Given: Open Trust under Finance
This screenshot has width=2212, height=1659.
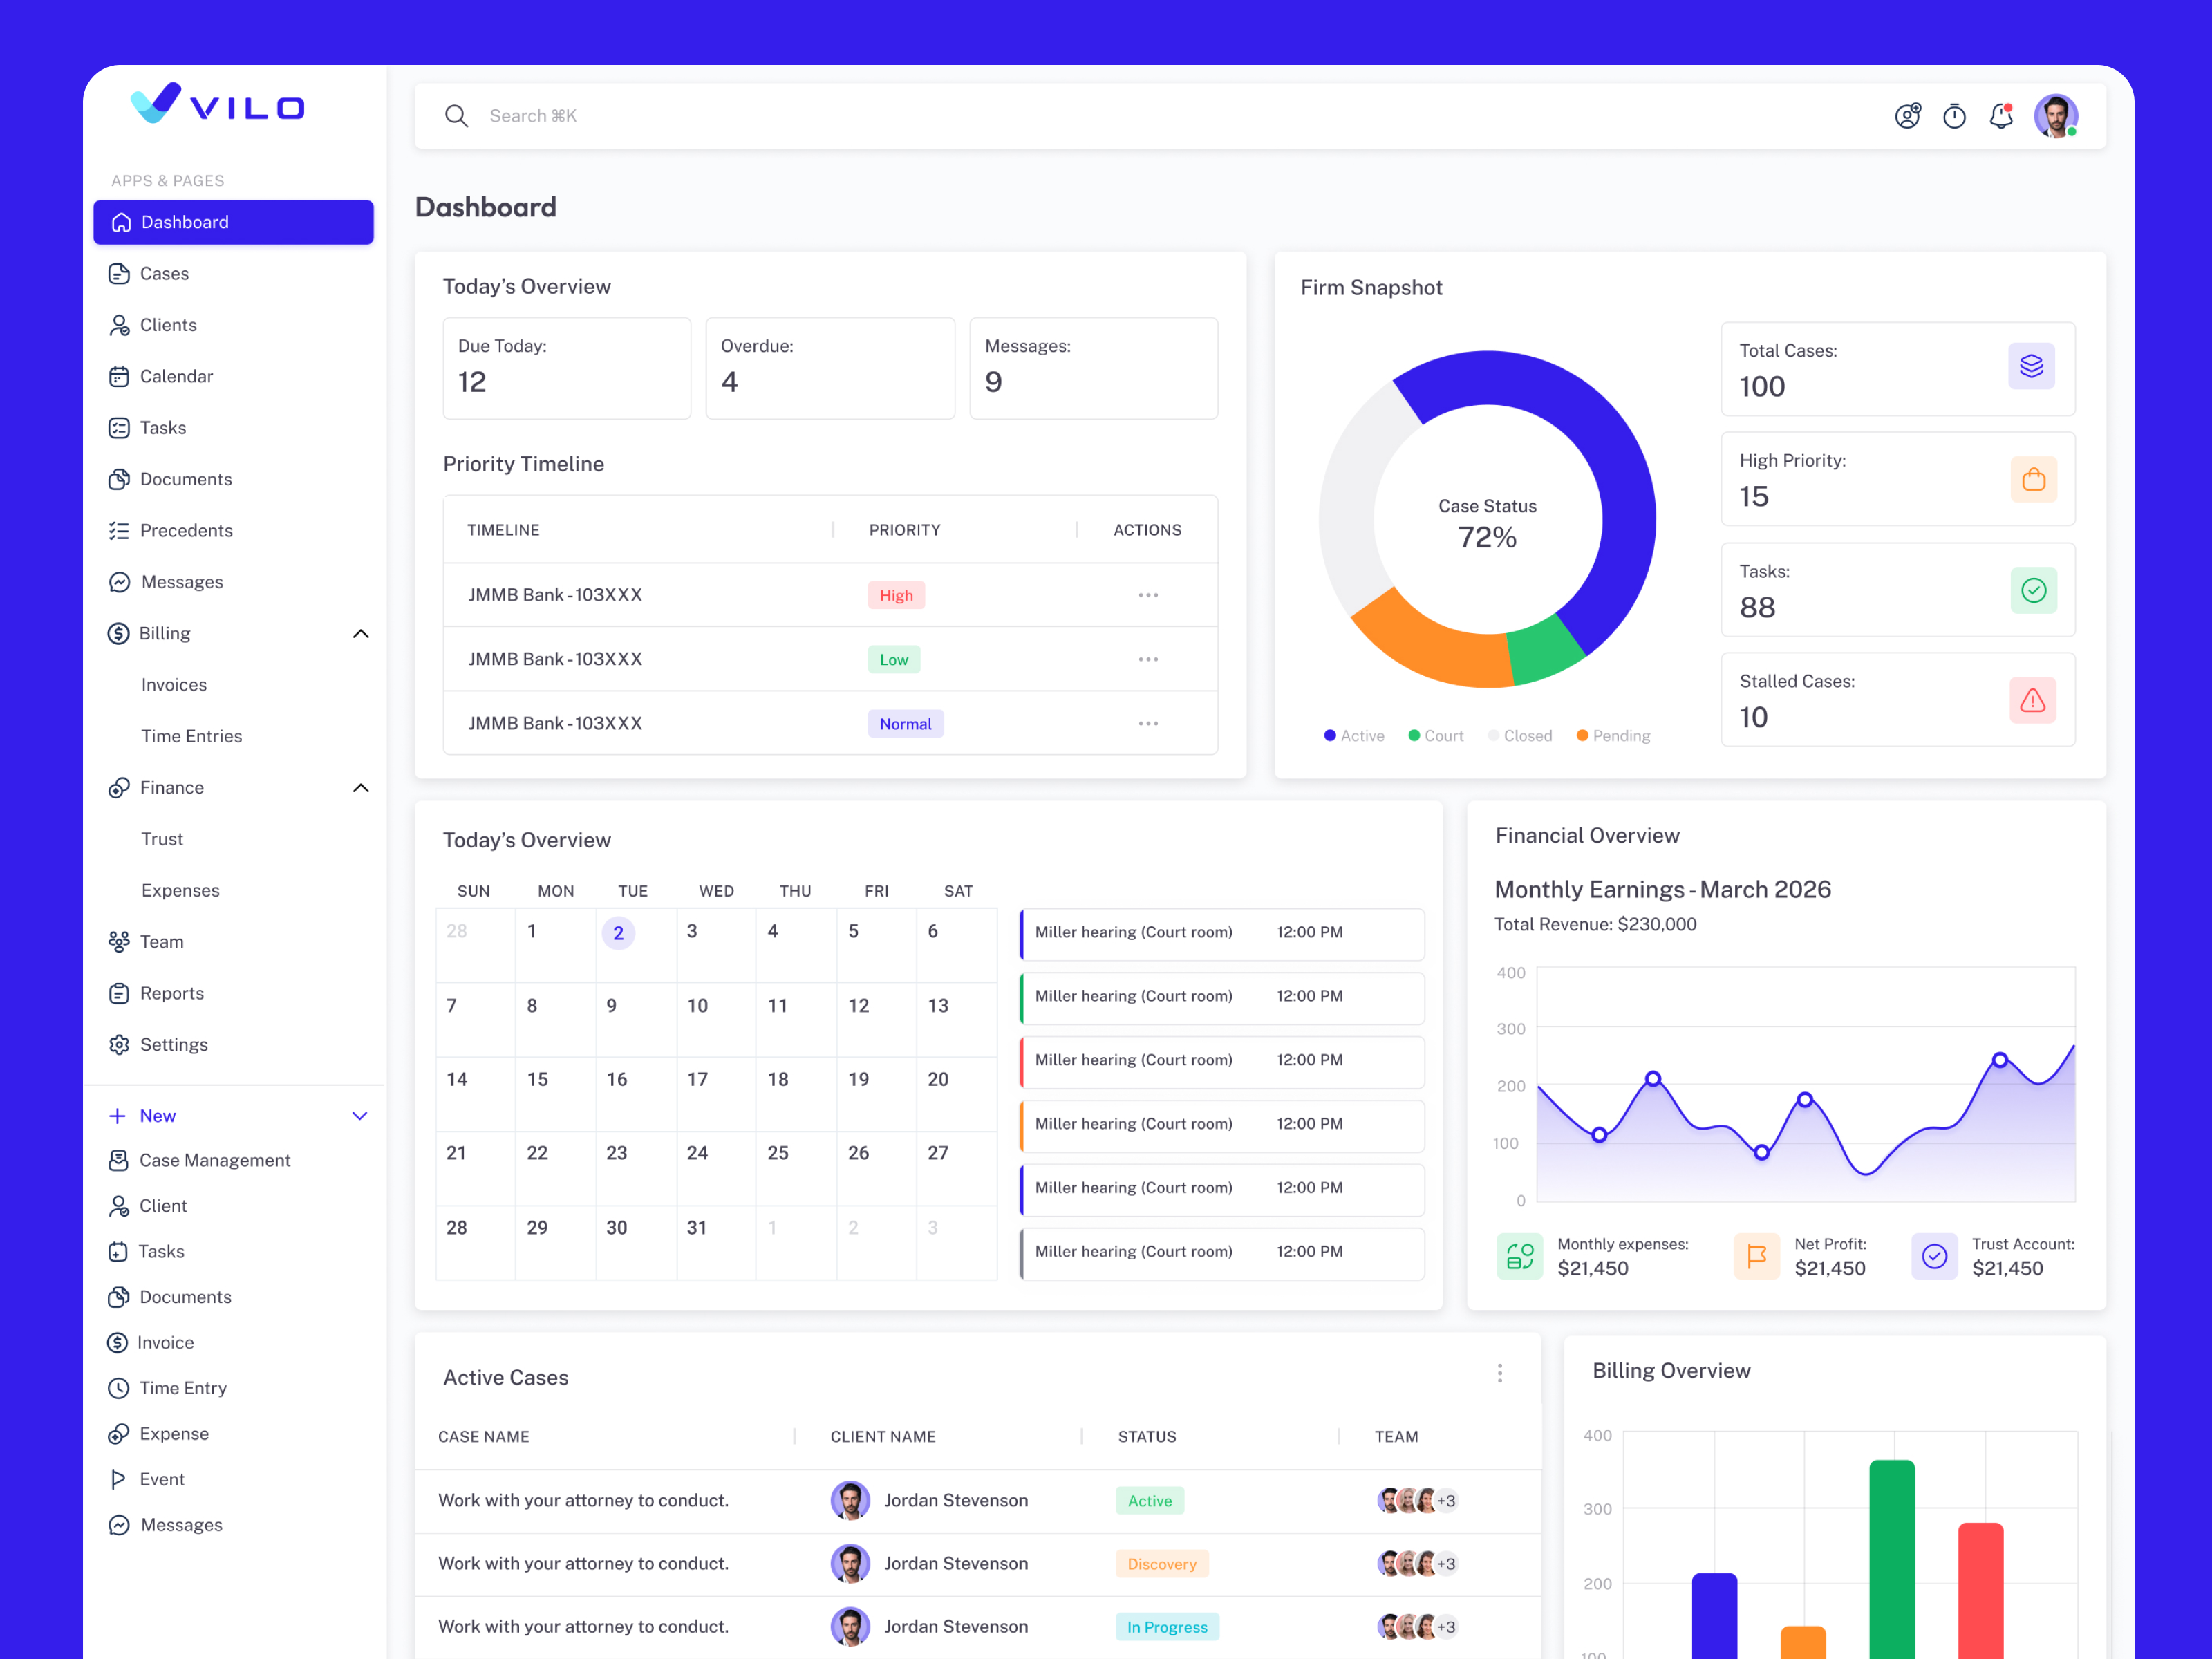Looking at the screenshot, I should [162, 839].
